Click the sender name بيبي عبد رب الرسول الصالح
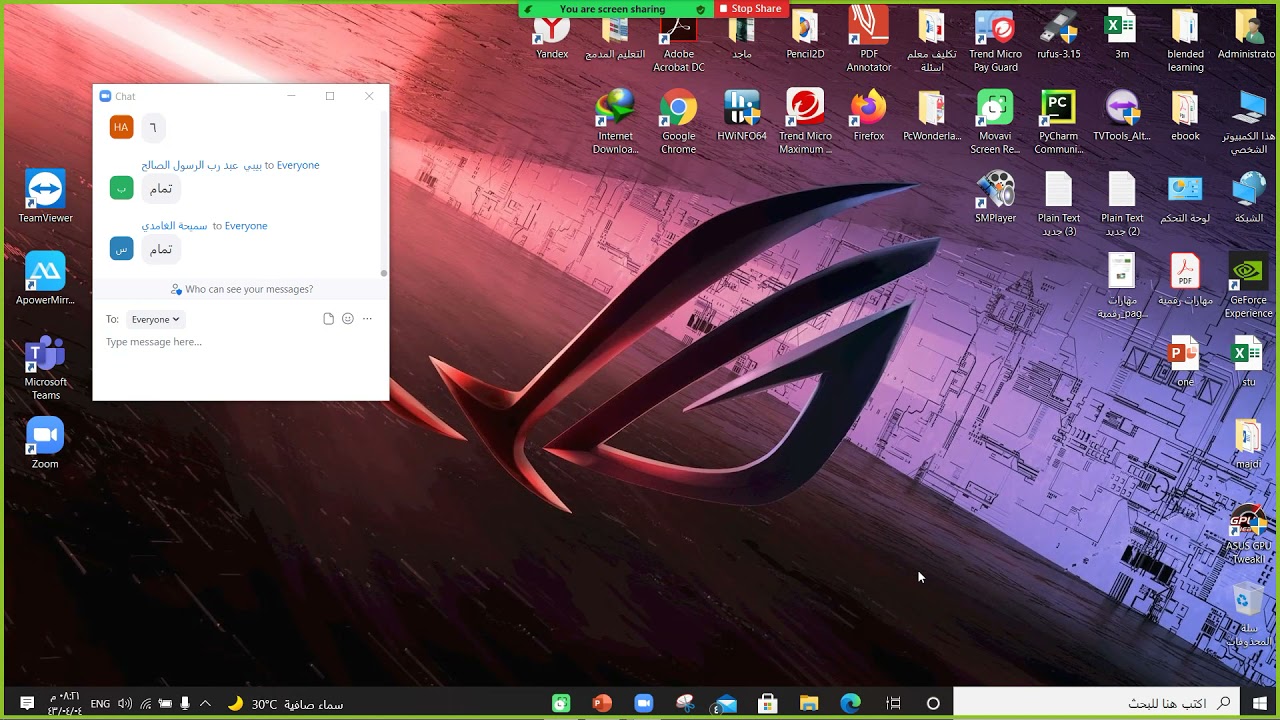Image resolution: width=1280 pixels, height=720 pixels. click(x=202, y=165)
